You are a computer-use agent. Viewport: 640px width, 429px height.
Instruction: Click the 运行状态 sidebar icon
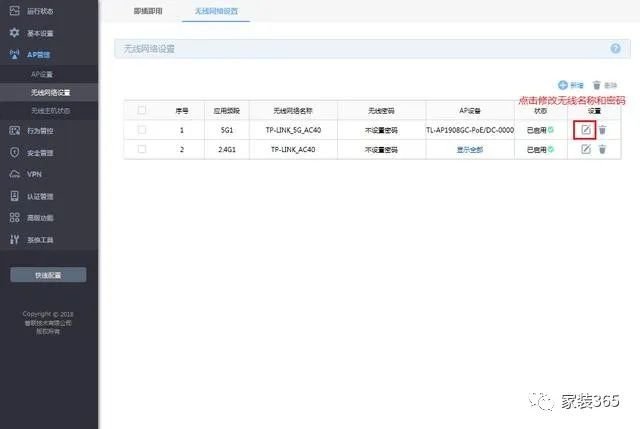click(x=14, y=11)
